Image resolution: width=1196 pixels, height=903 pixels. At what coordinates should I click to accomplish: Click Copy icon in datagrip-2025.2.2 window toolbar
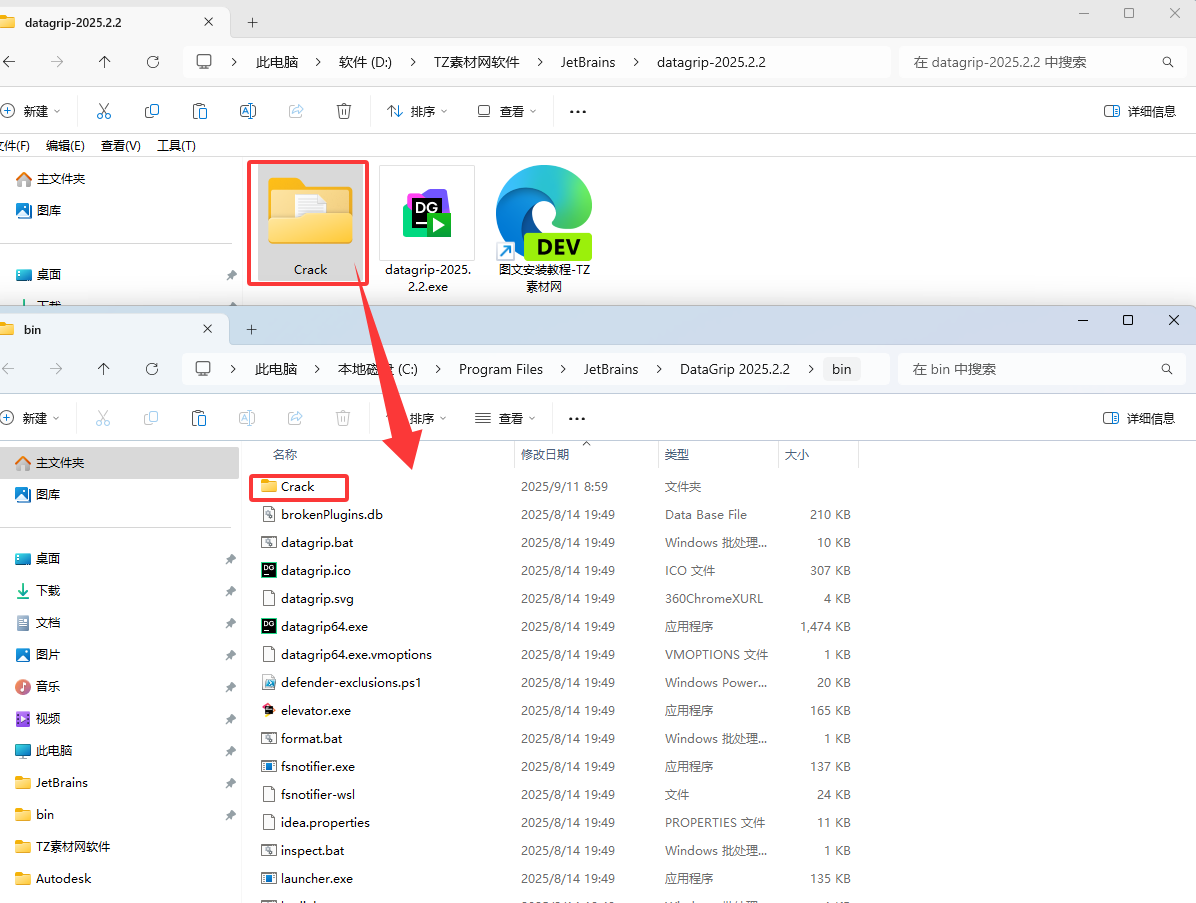tap(152, 111)
